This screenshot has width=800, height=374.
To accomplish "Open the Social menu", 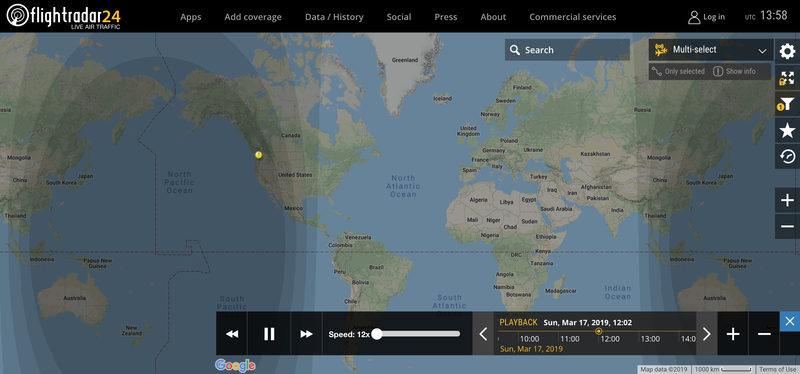I will 399,17.
